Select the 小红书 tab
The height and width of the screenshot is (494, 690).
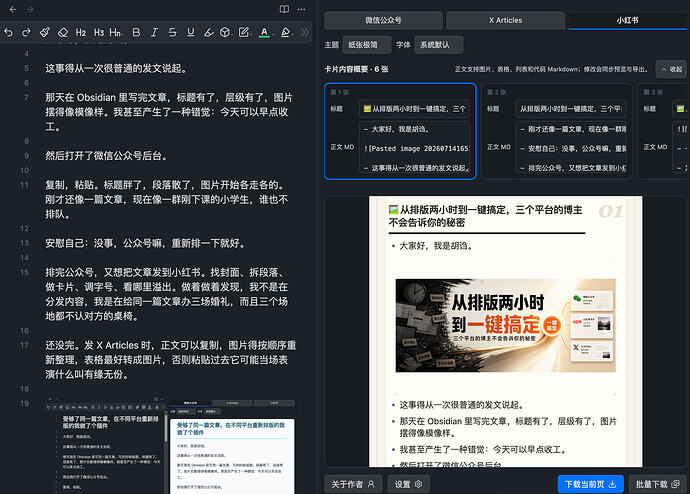tap(627, 20)
